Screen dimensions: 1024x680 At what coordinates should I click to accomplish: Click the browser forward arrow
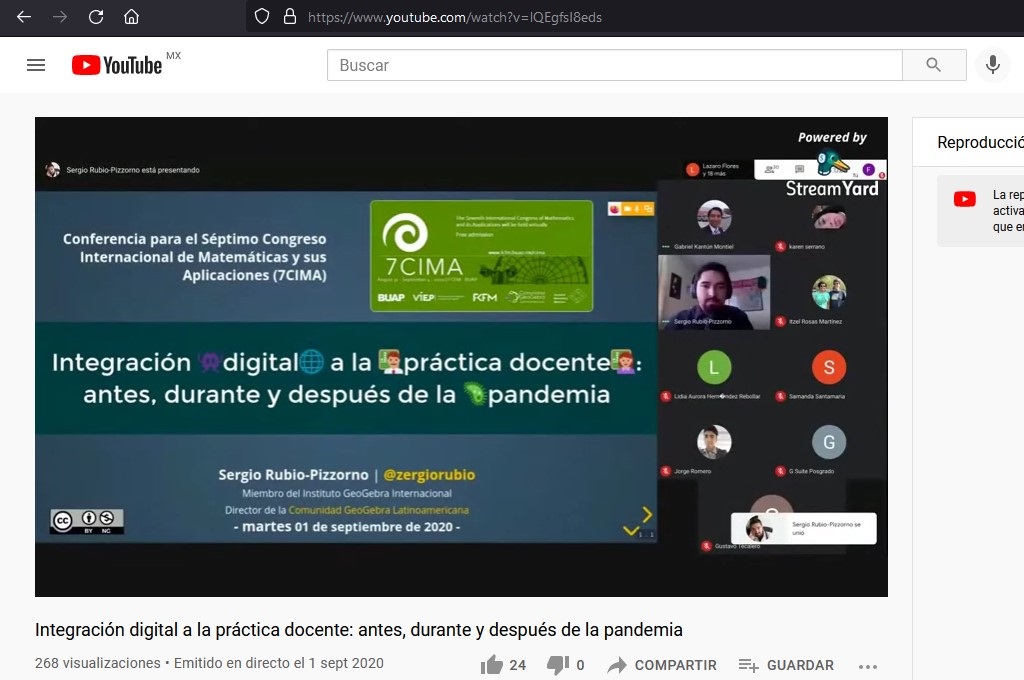60,17
